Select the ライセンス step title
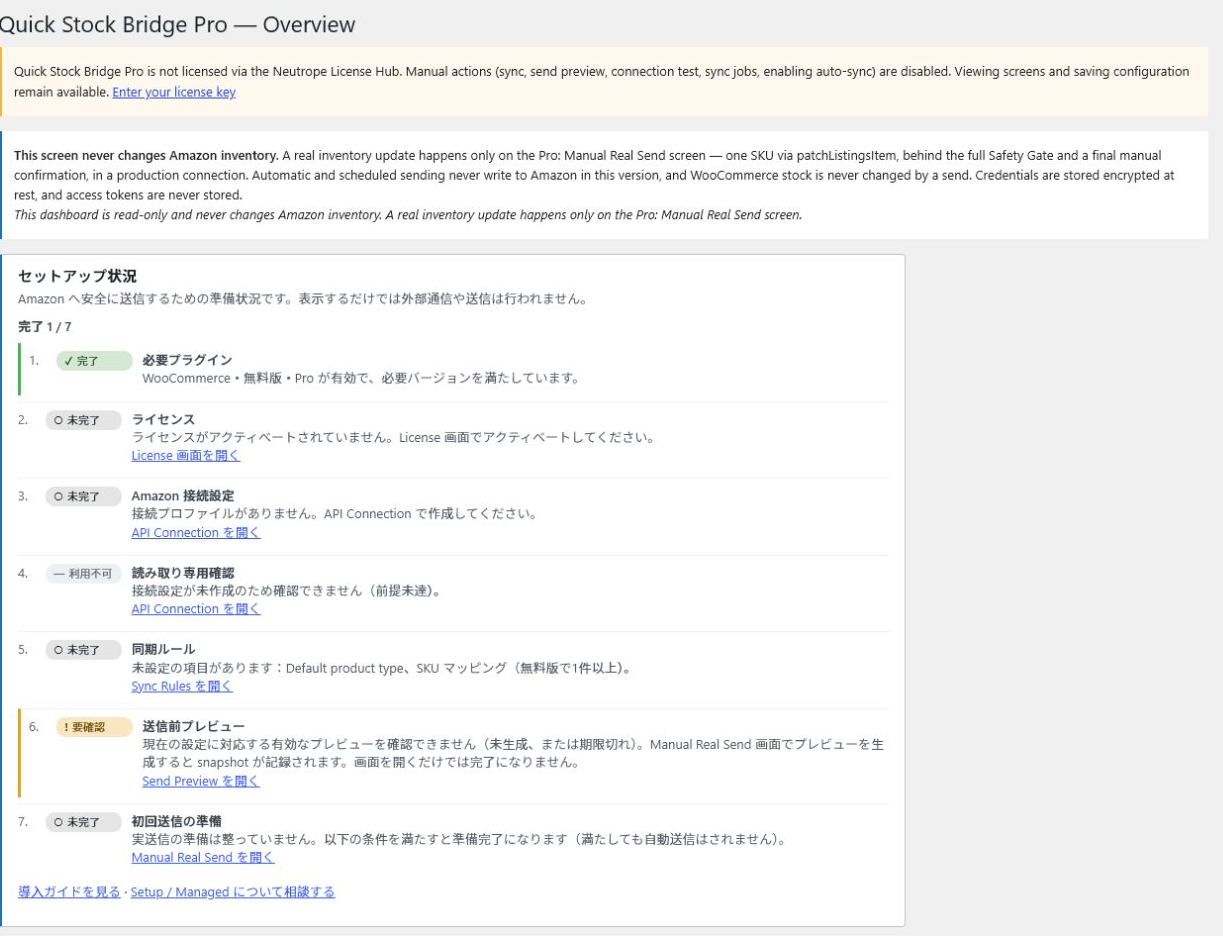The height and width of the screenshot is (936, 1223). point(163,419)
